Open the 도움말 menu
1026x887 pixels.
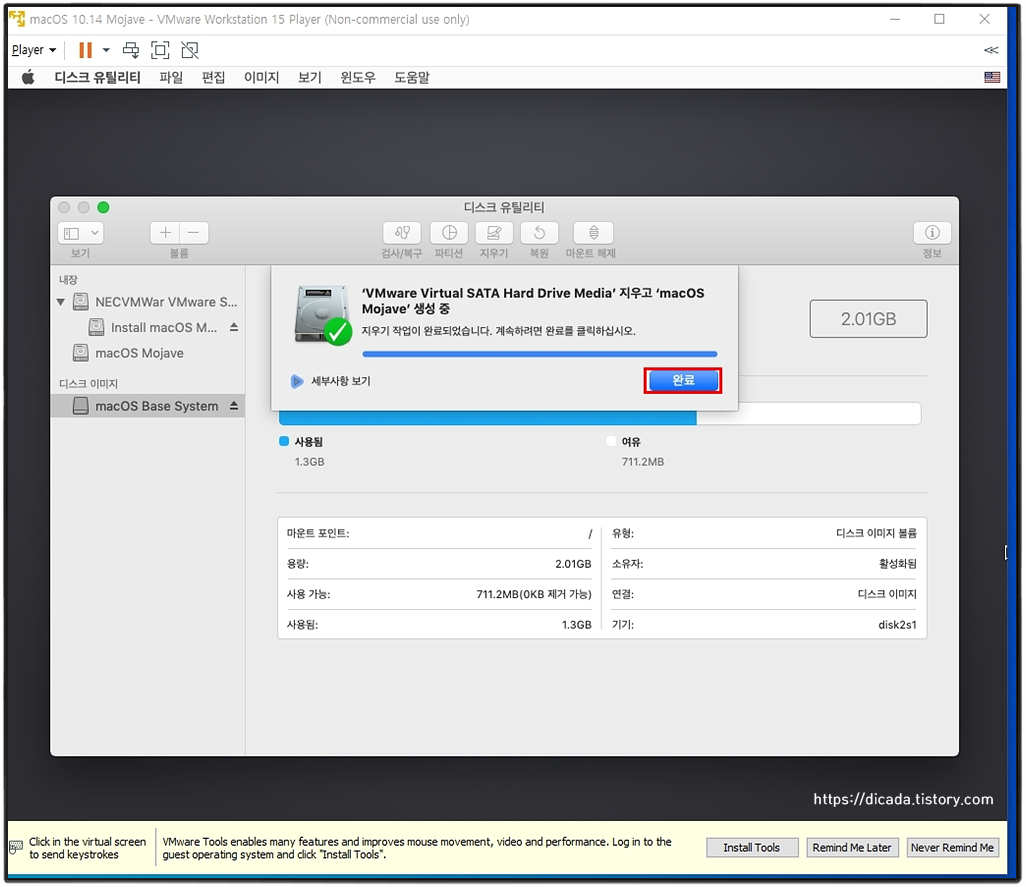coord(412,78)
